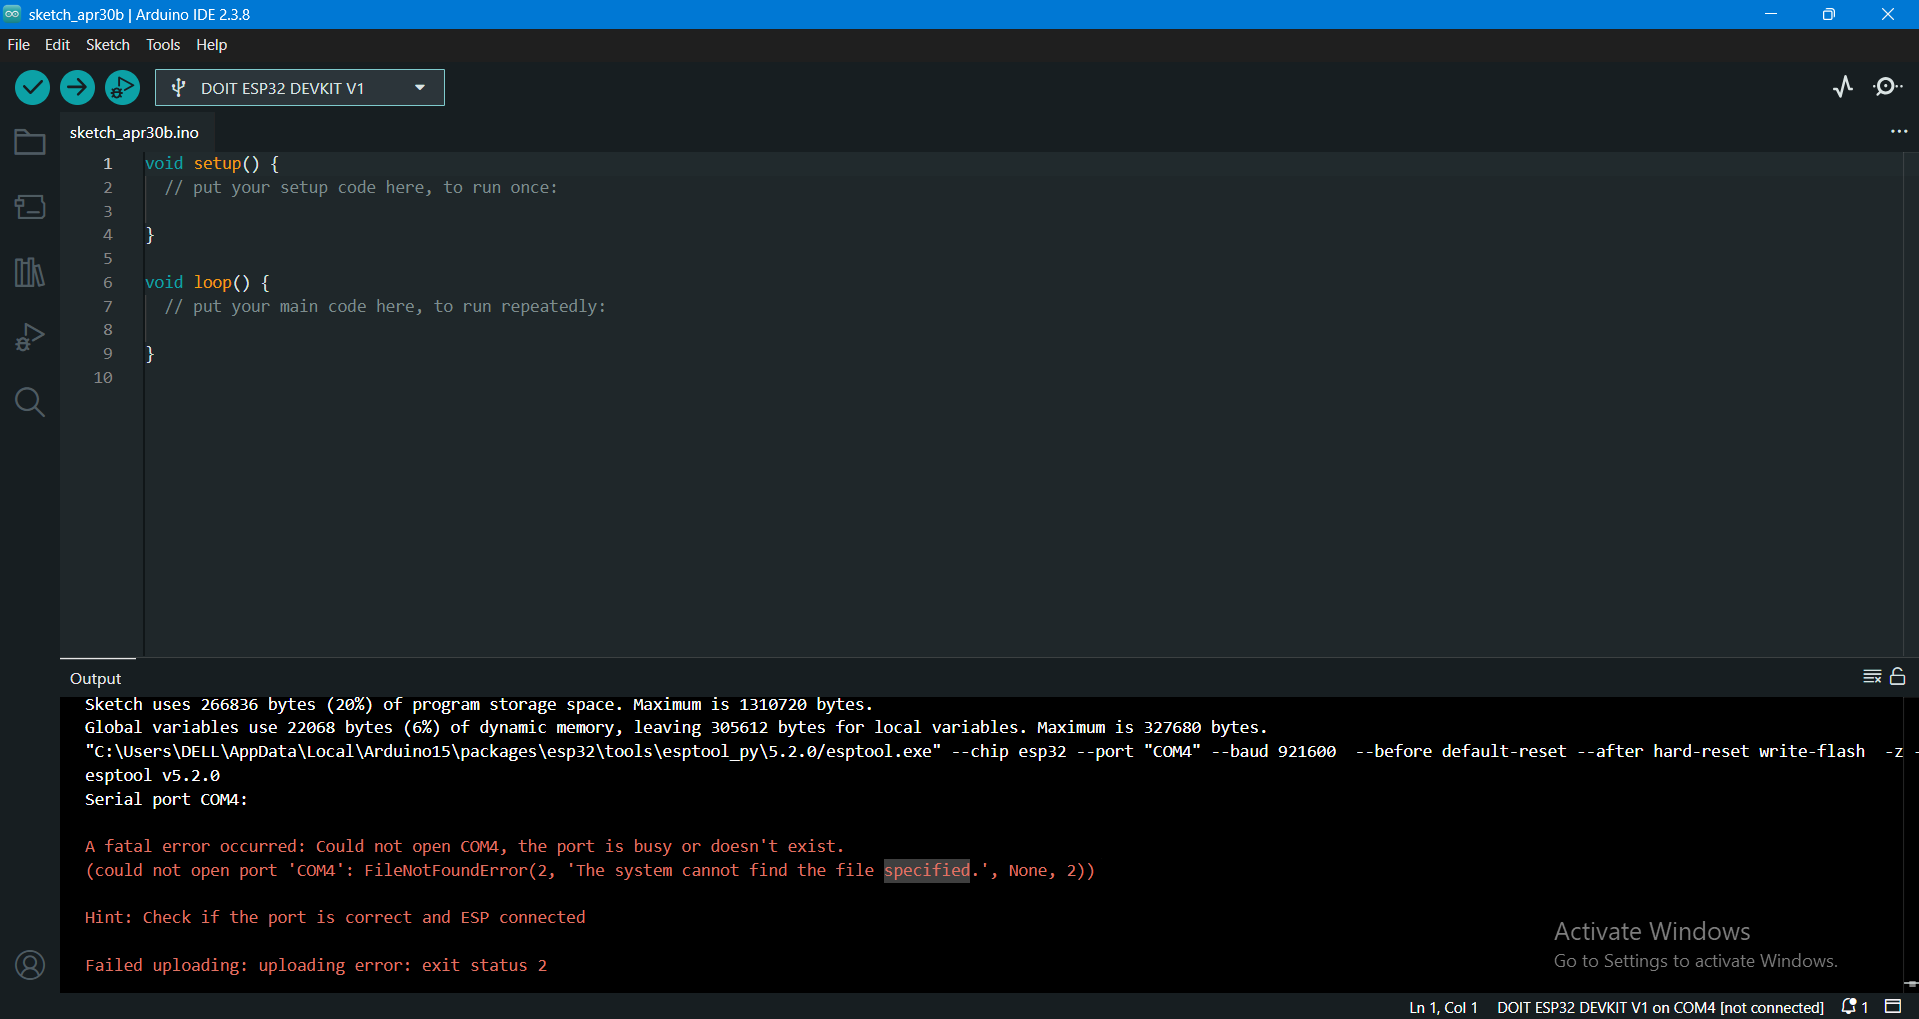Click the output panel vertical scrollbar

click(x=1910, y=843)
